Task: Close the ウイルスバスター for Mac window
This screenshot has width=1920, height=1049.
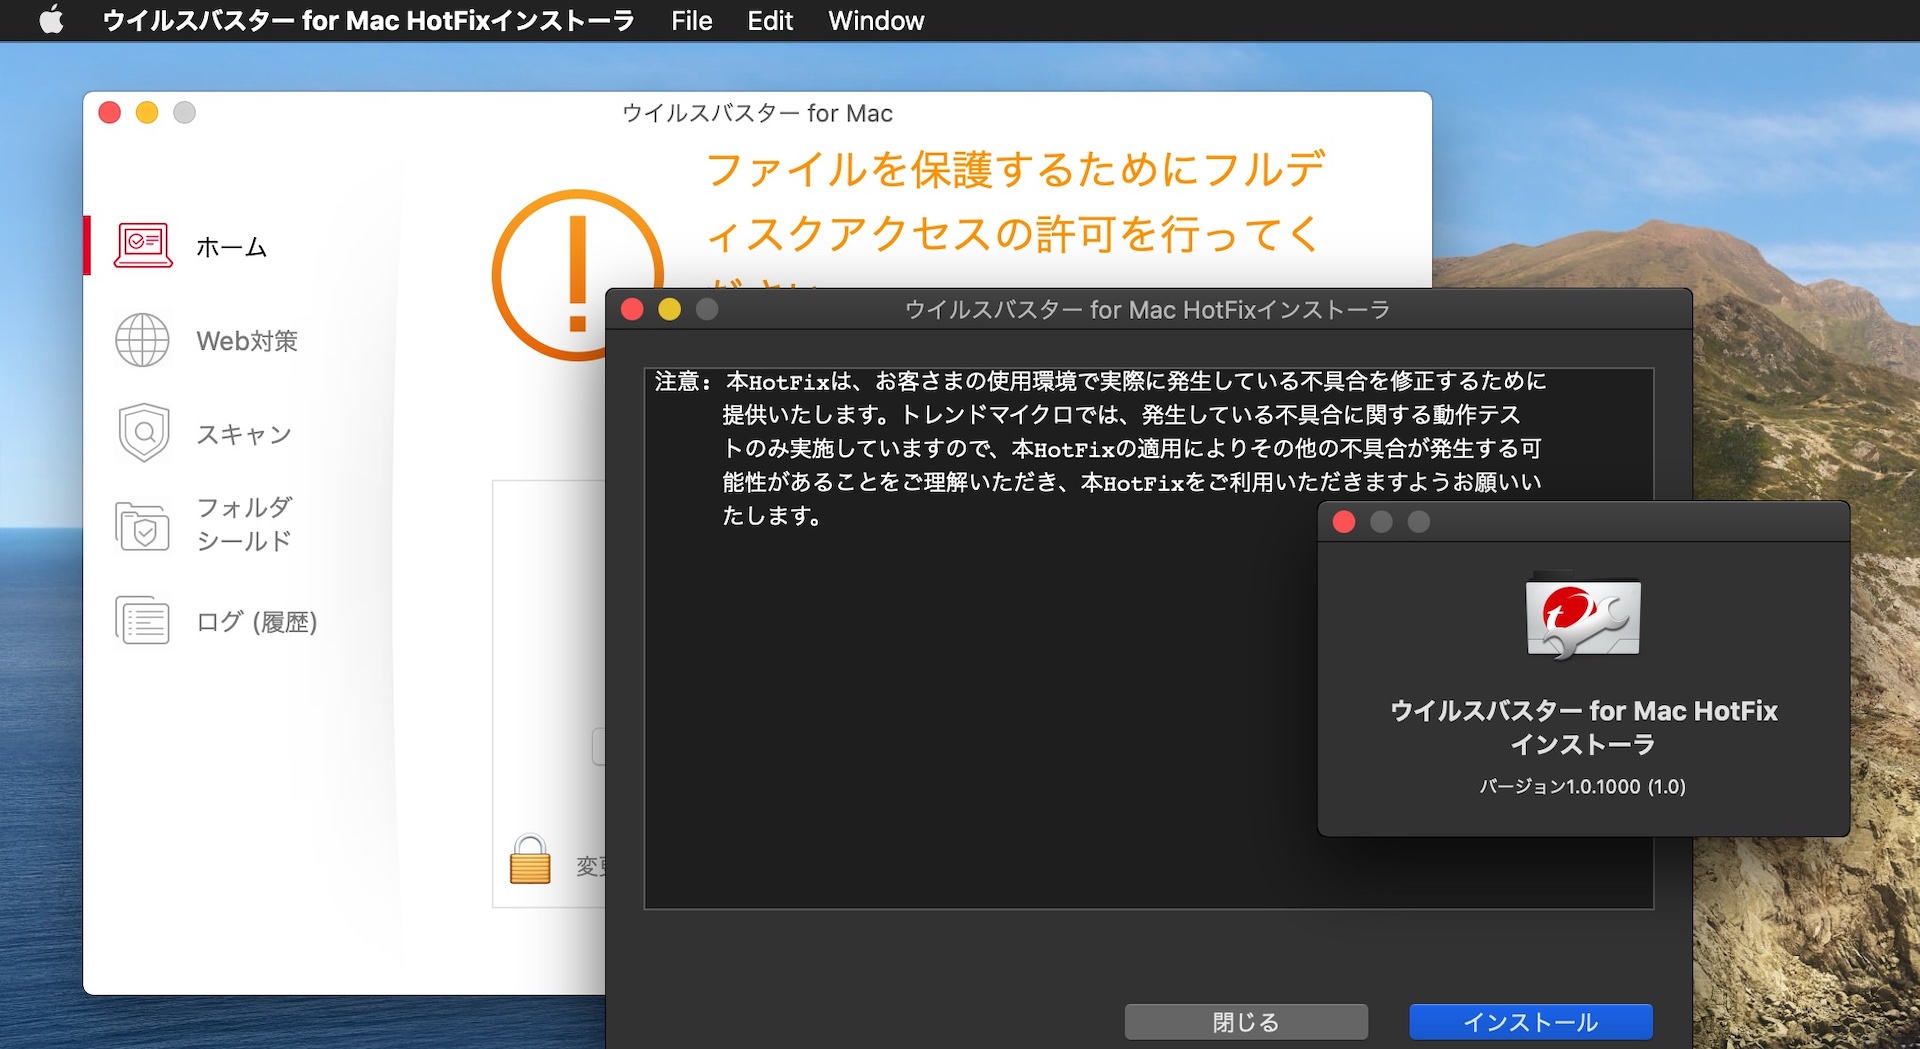Action: click(110, 113)
